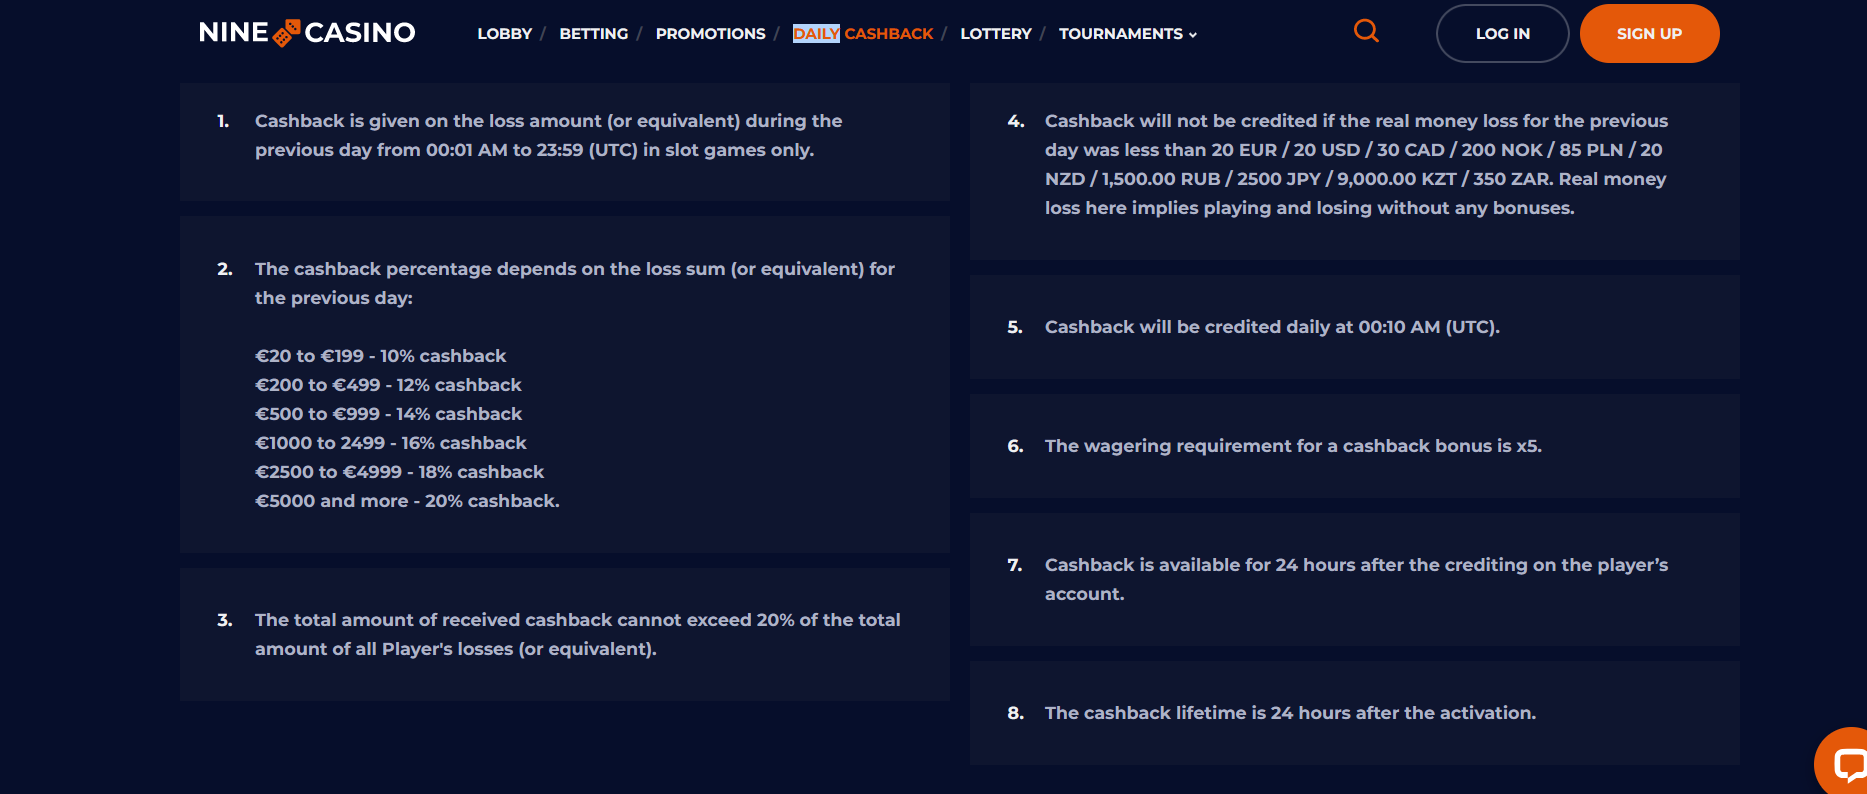The image size is (1867, 794).
Task: Click the 20% total cashback limit rule
Action: [x=565, y=634]
